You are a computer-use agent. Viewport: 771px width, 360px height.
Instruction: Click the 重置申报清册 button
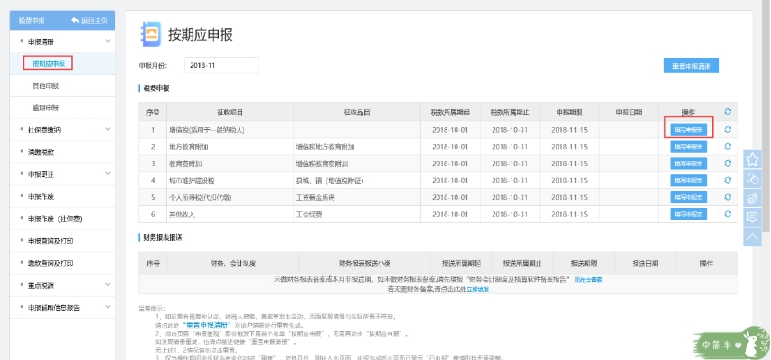pyautogui.click(x=691, y=66)
